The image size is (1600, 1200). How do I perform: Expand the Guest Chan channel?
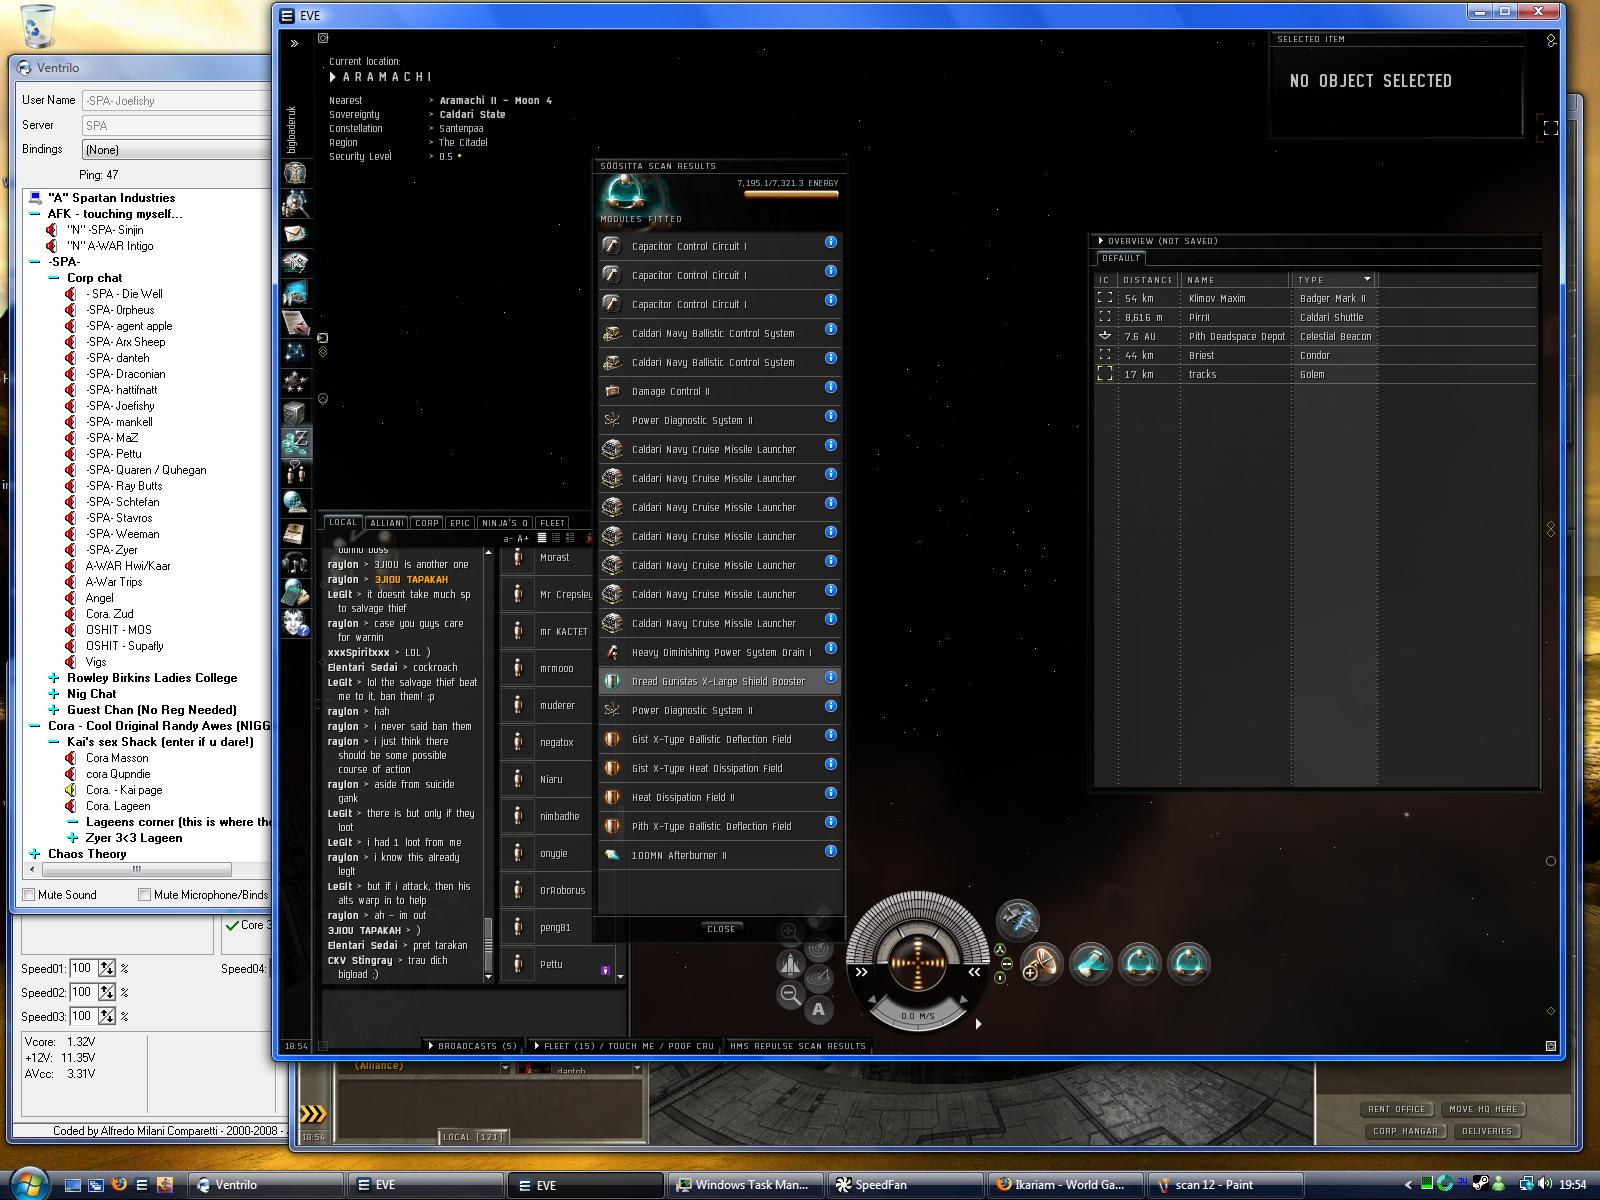[x=54, y=710]
